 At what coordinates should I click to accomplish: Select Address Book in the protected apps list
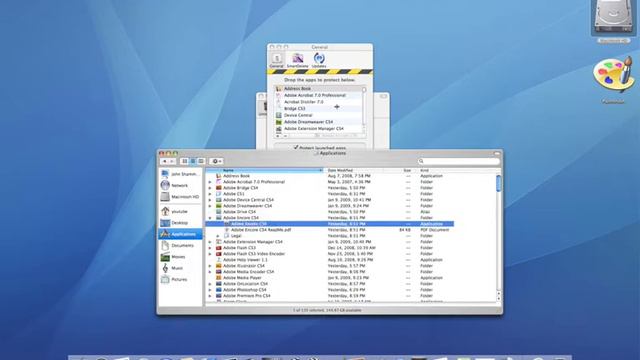318,89
